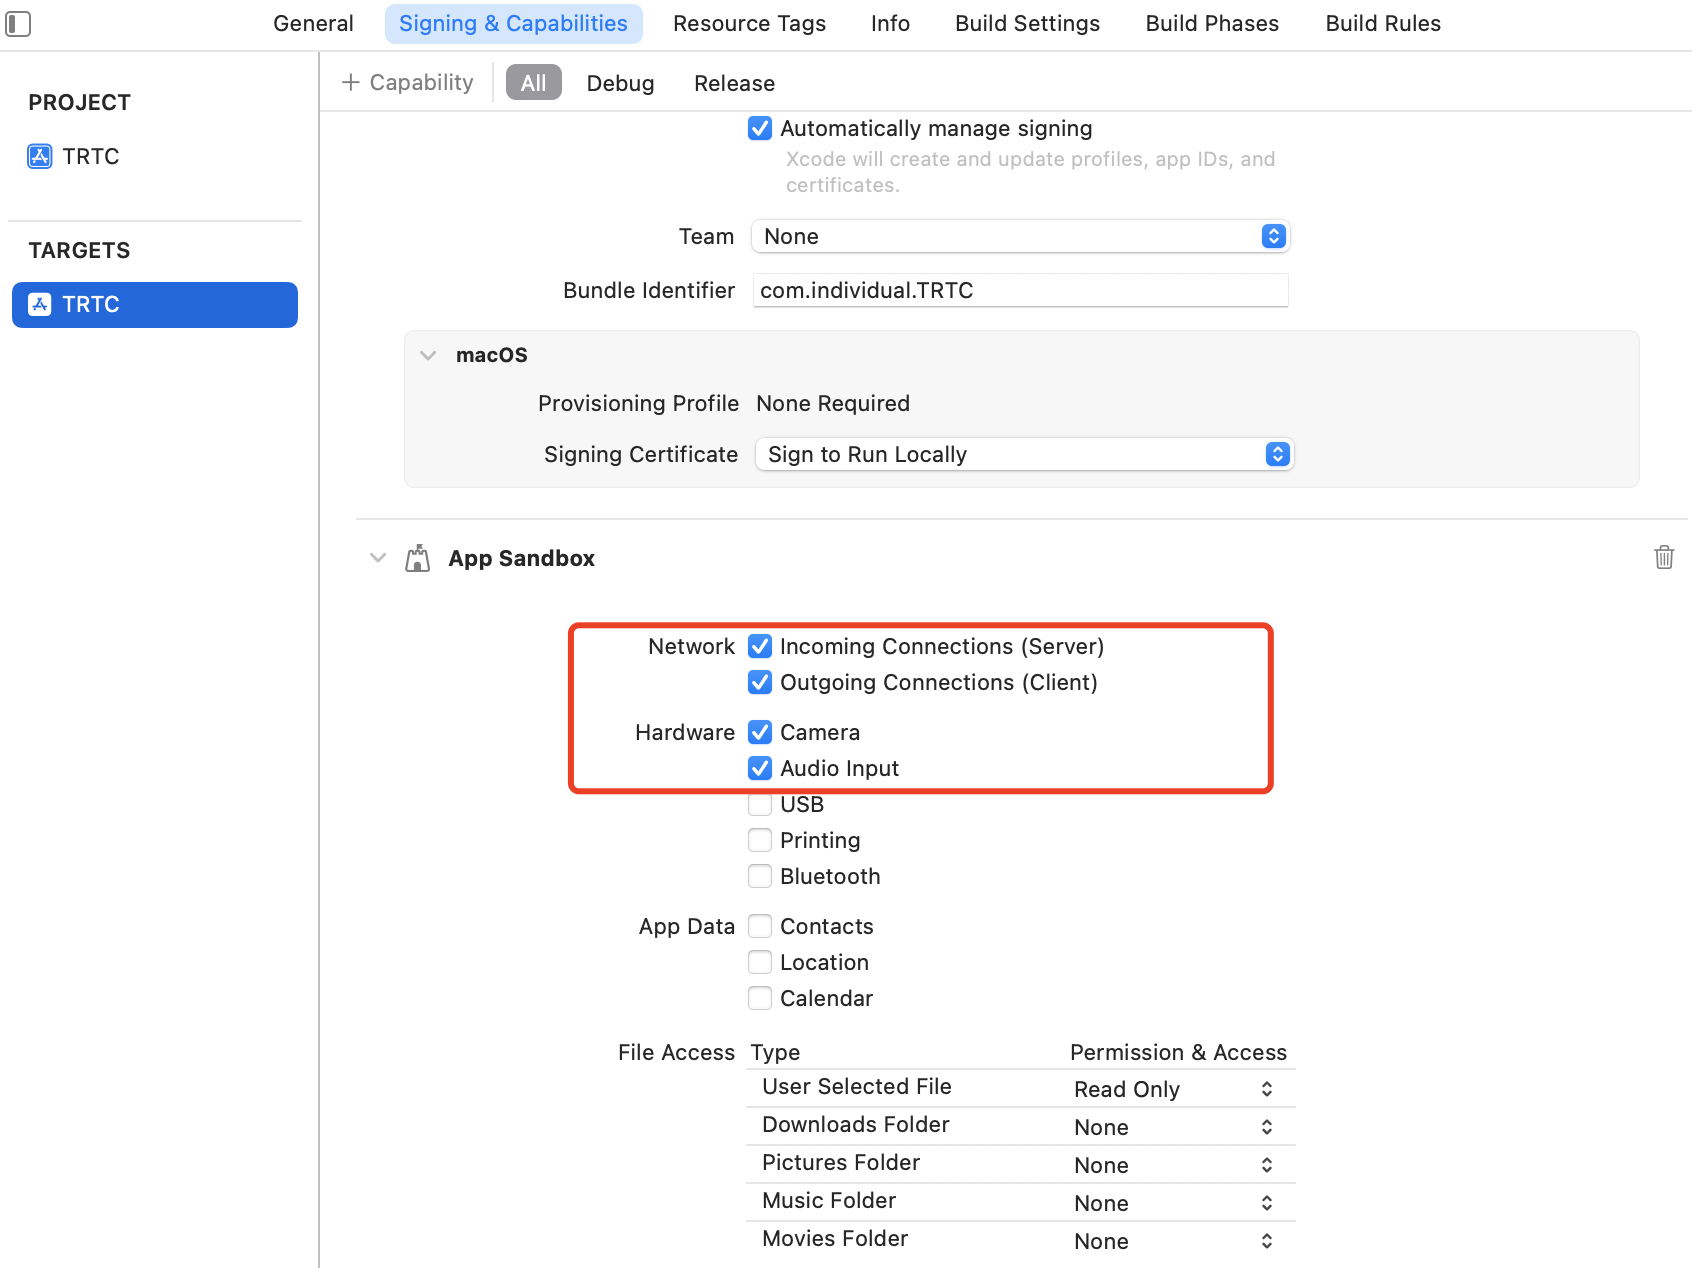Toggle the navigator sidebar icon
The height and width of the screenshot is (1268, 1692).
(18, 23)
